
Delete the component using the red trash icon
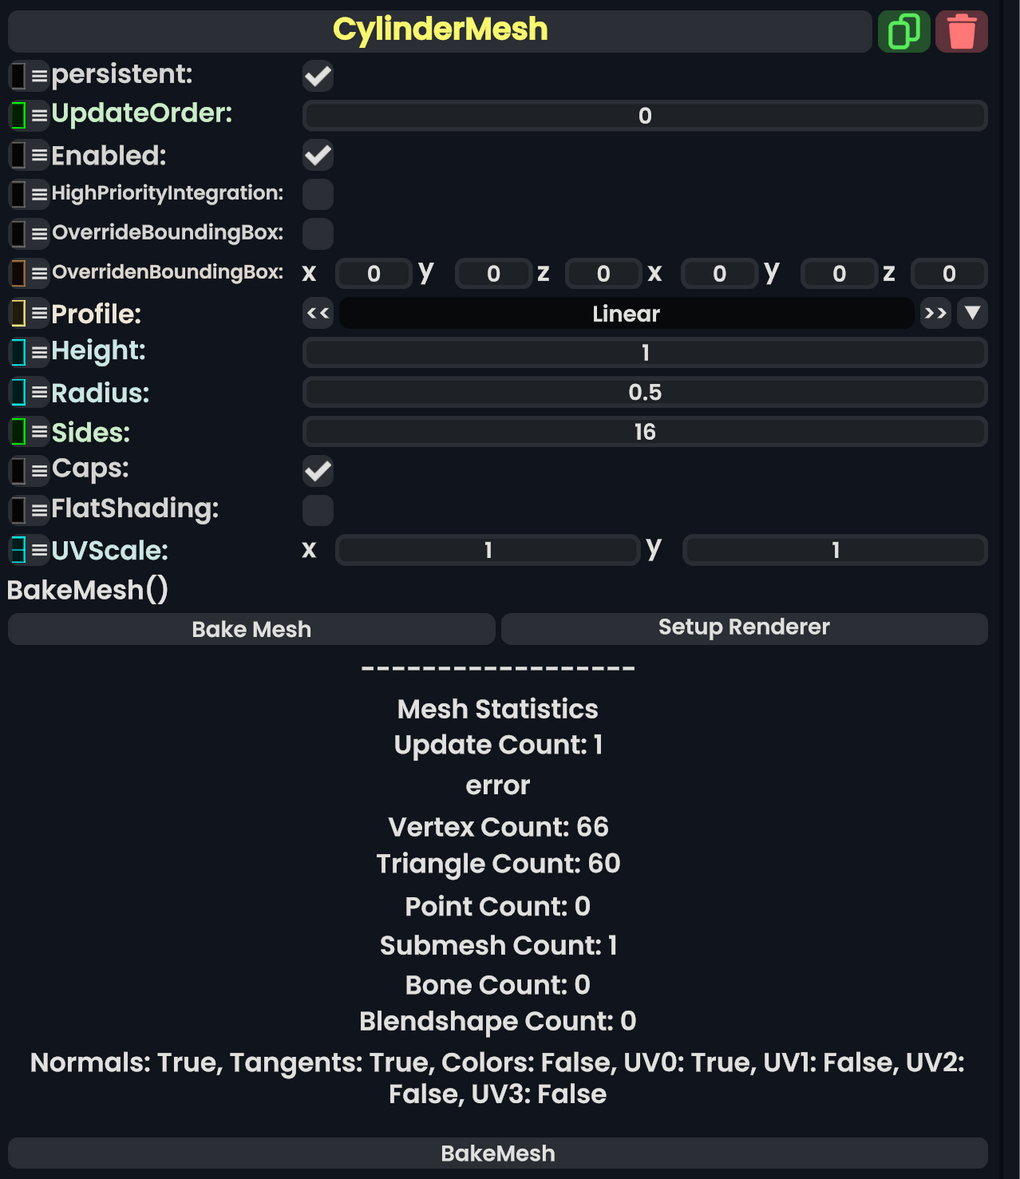pos(960,31)
